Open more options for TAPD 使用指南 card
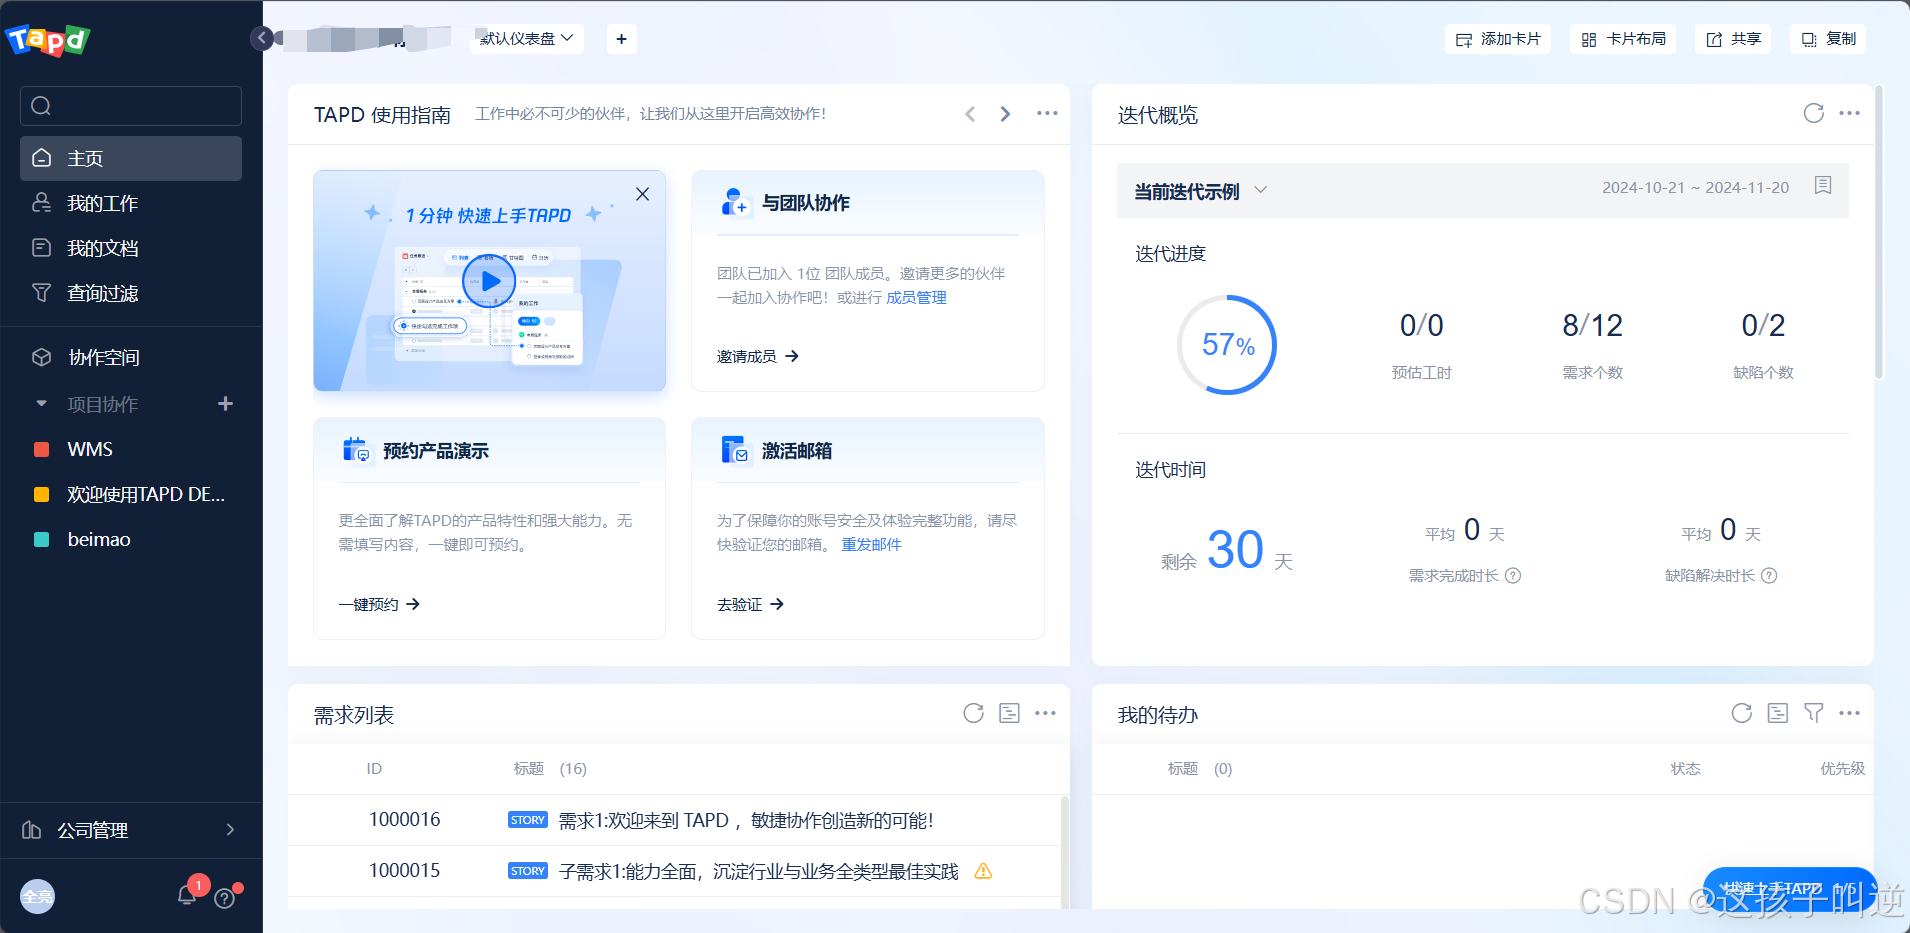This screenshot has width=1910, height=933. (x=1047, y=113)
